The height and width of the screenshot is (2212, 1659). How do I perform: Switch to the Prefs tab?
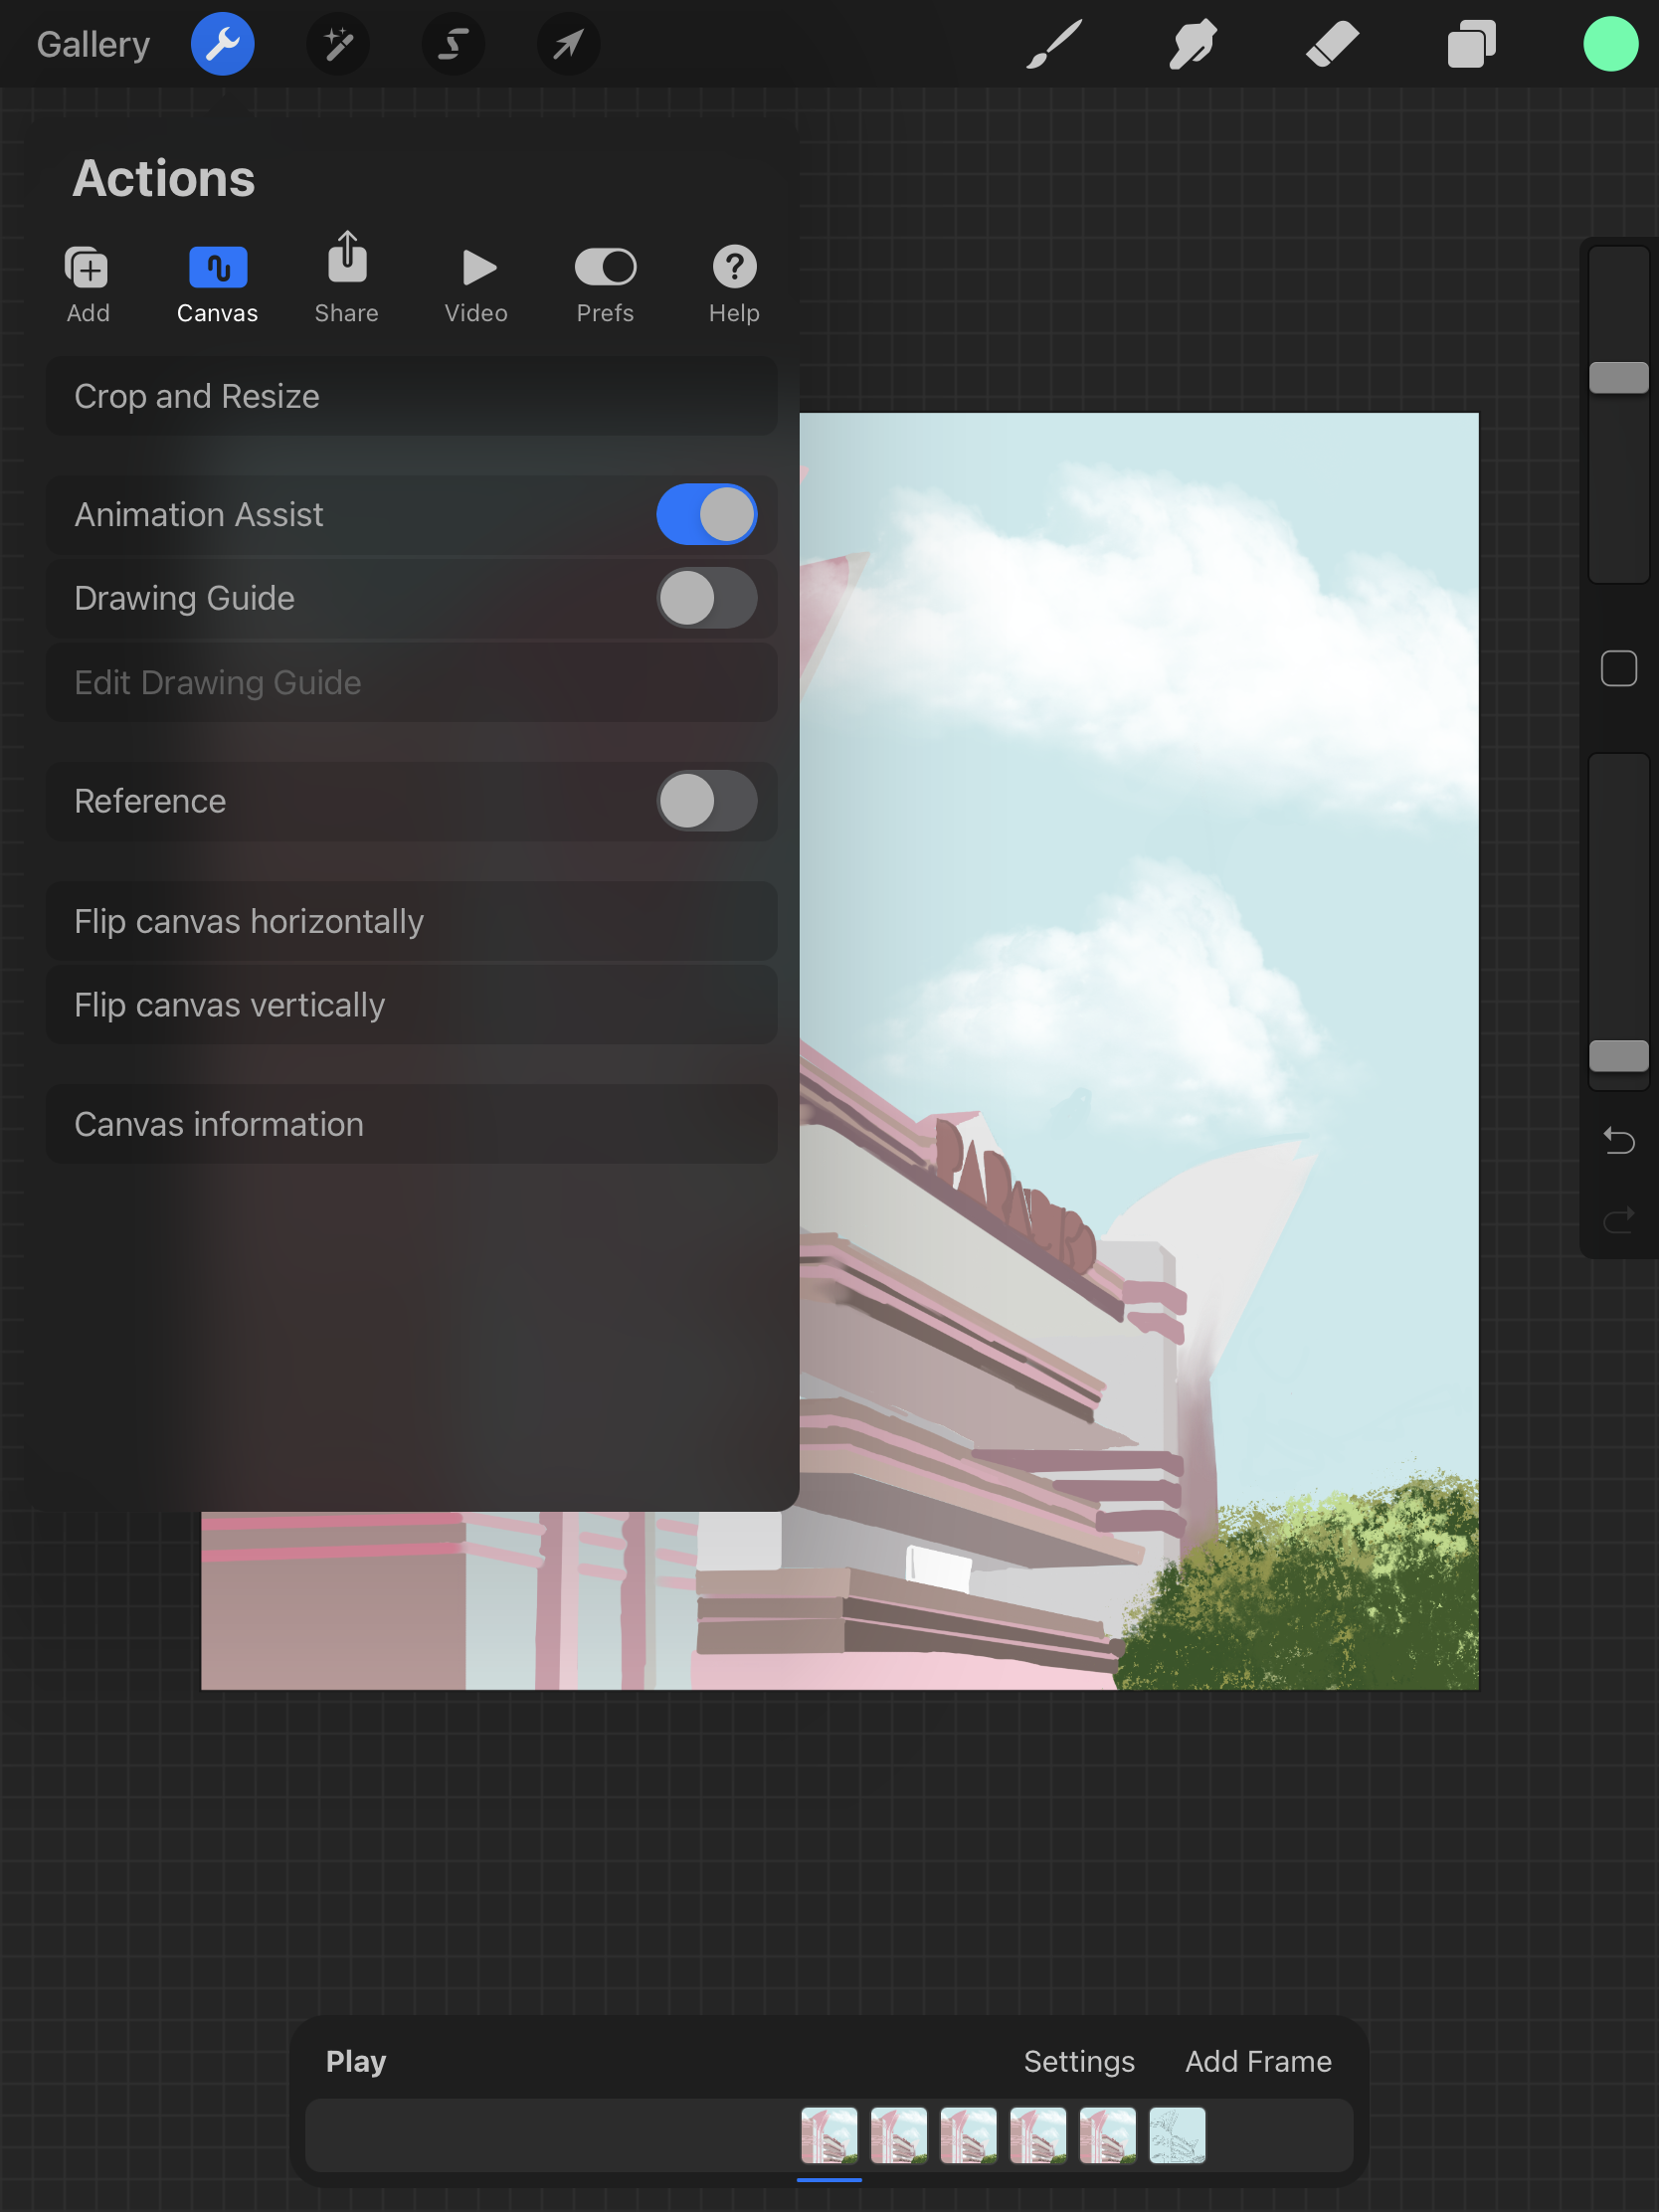click(x=605, y=286)
